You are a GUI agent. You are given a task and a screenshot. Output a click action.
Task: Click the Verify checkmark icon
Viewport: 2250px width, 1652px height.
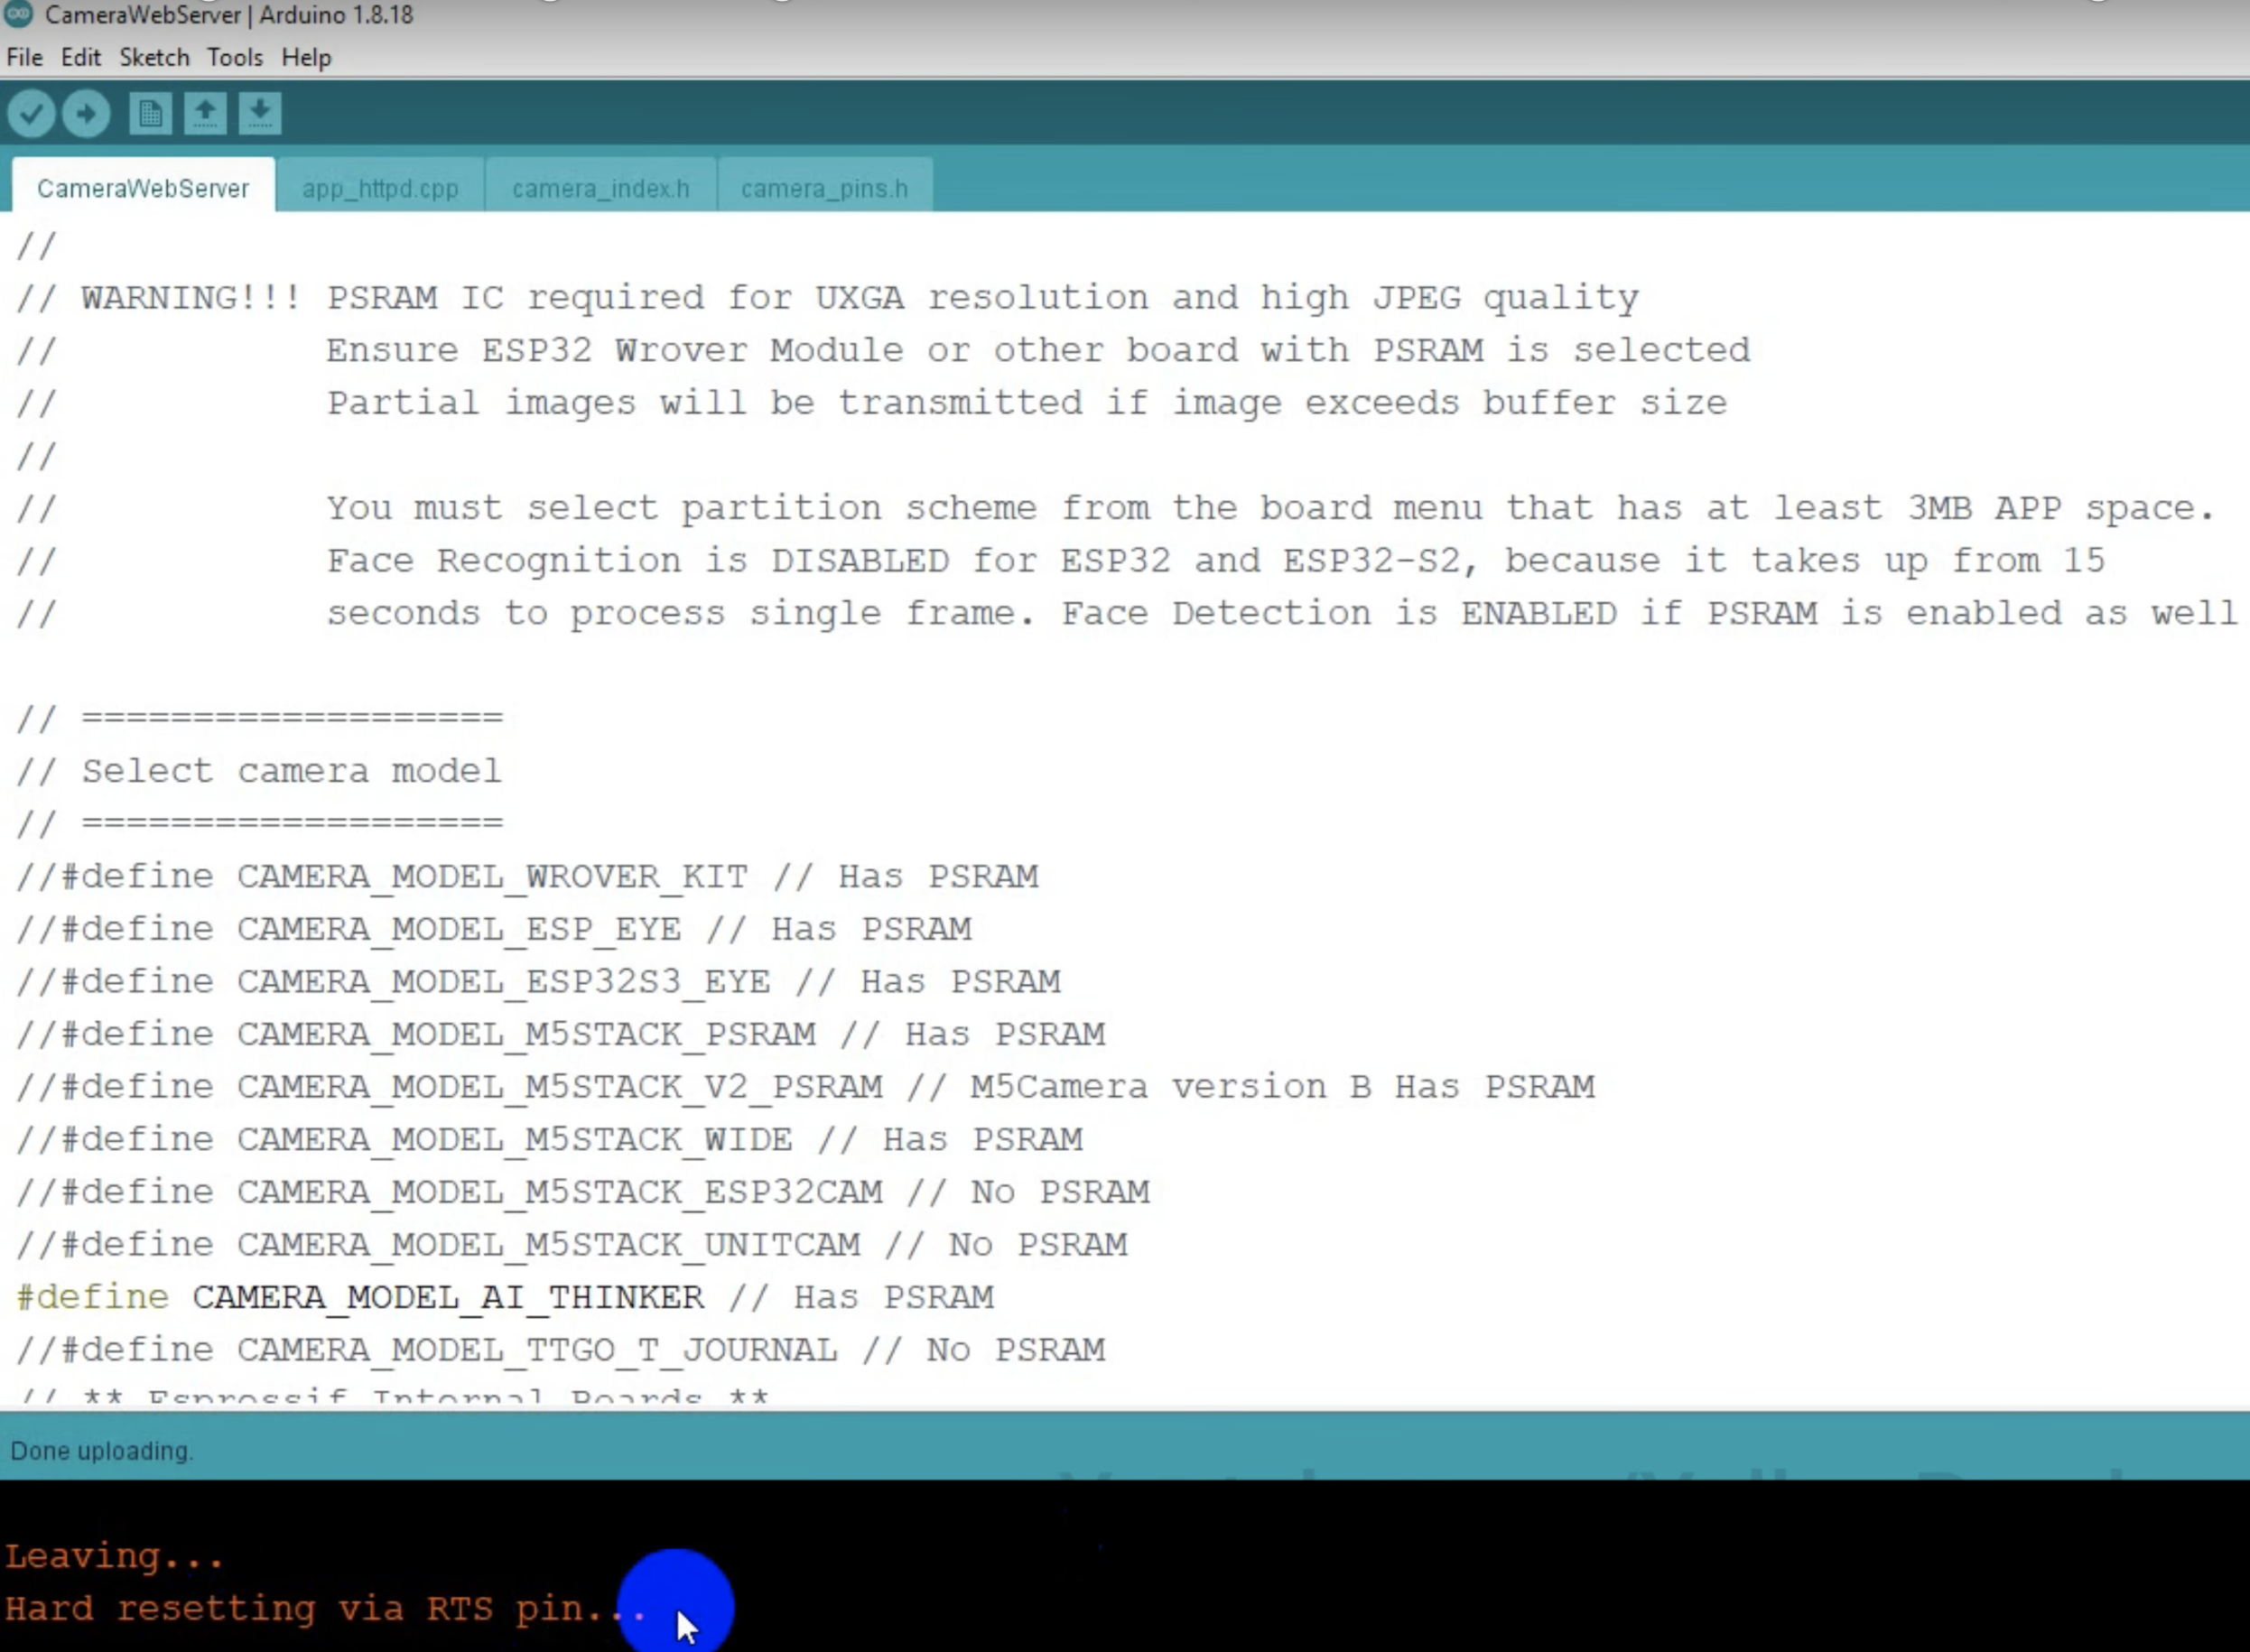31,114
